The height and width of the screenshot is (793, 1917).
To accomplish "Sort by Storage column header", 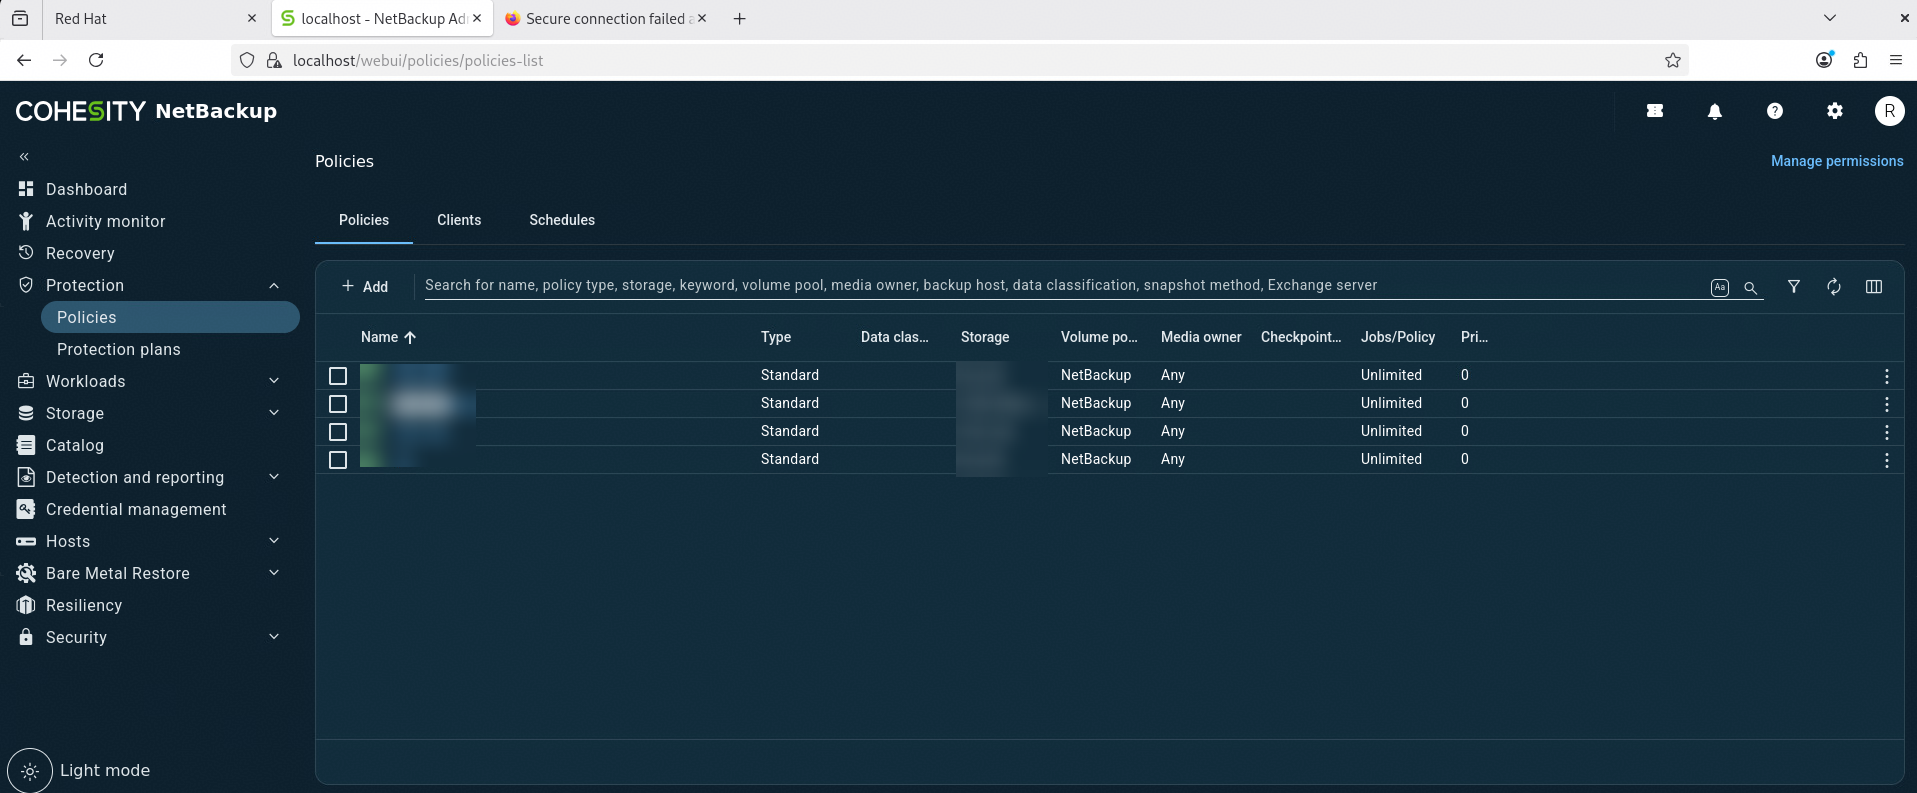I will pyautogui.click(x=984, y=337).
